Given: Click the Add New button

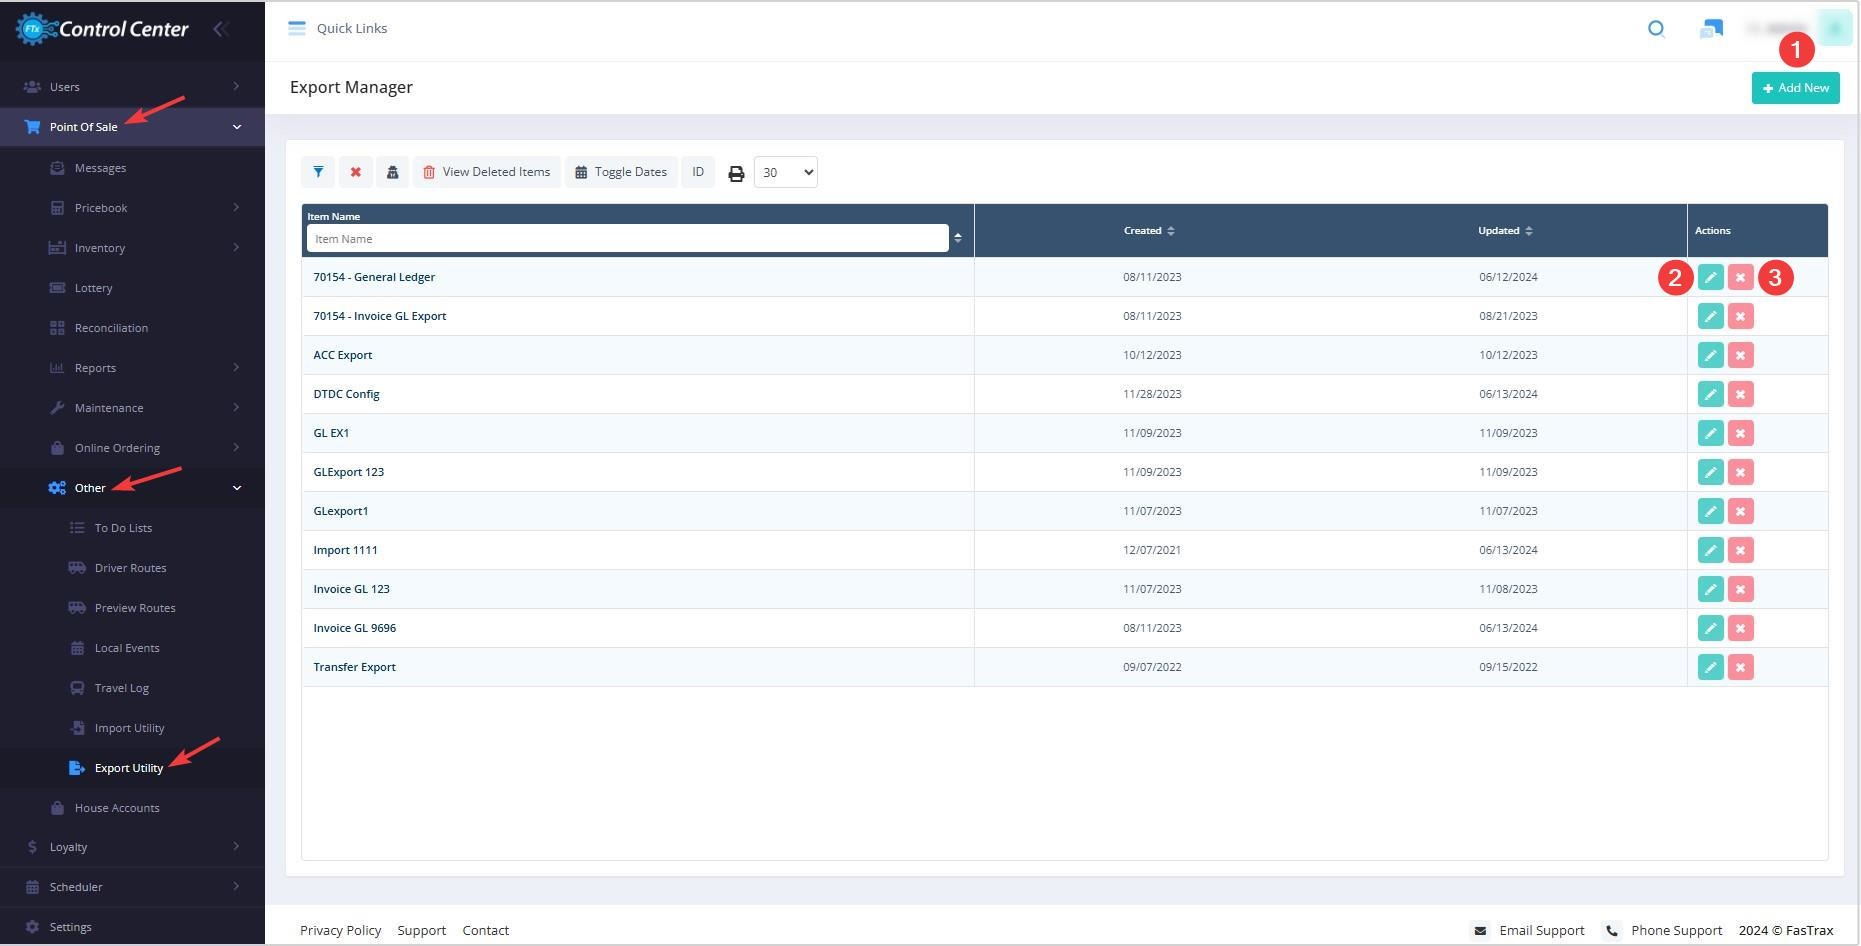Looking at the screenshot, I should 1795,88.
